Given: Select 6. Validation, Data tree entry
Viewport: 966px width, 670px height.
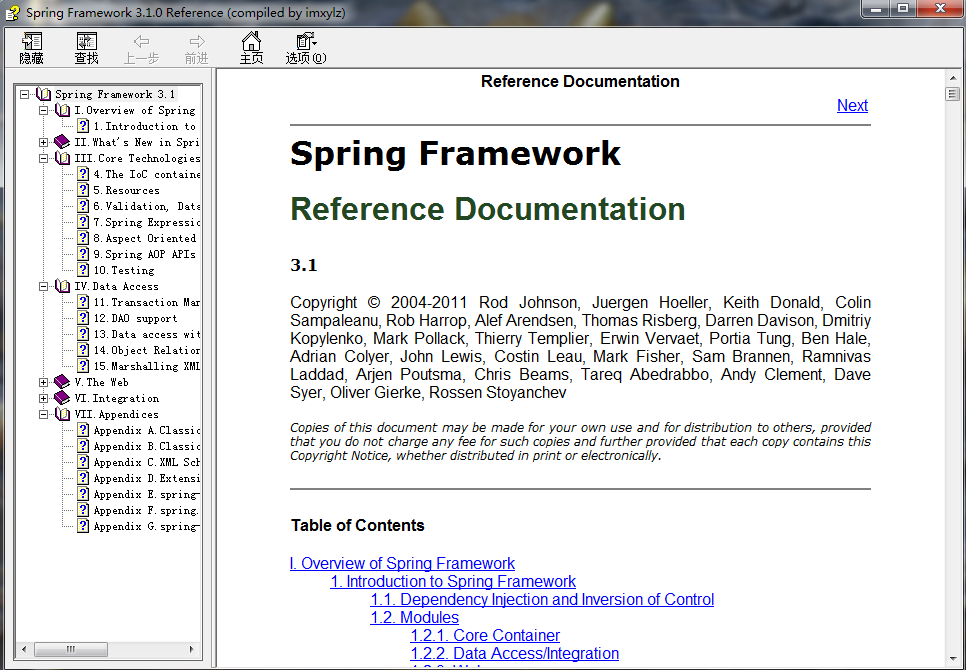Looking at the screenshot, I should (x=147, y=206).
